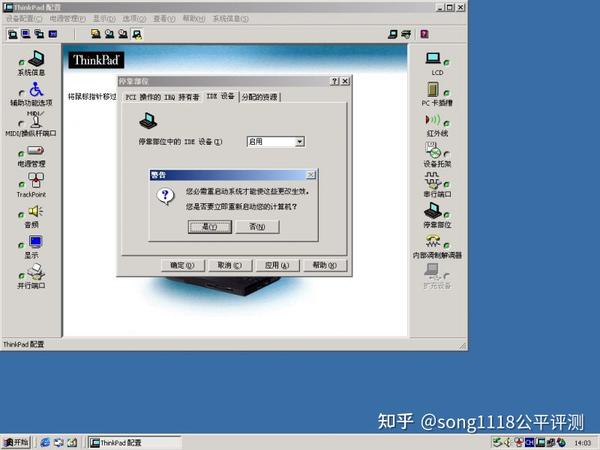The image size is (600, 450).
Task: Click the pressed laptop toolbar icon beside ThinkPad logo
Action: tap(137, 34)
